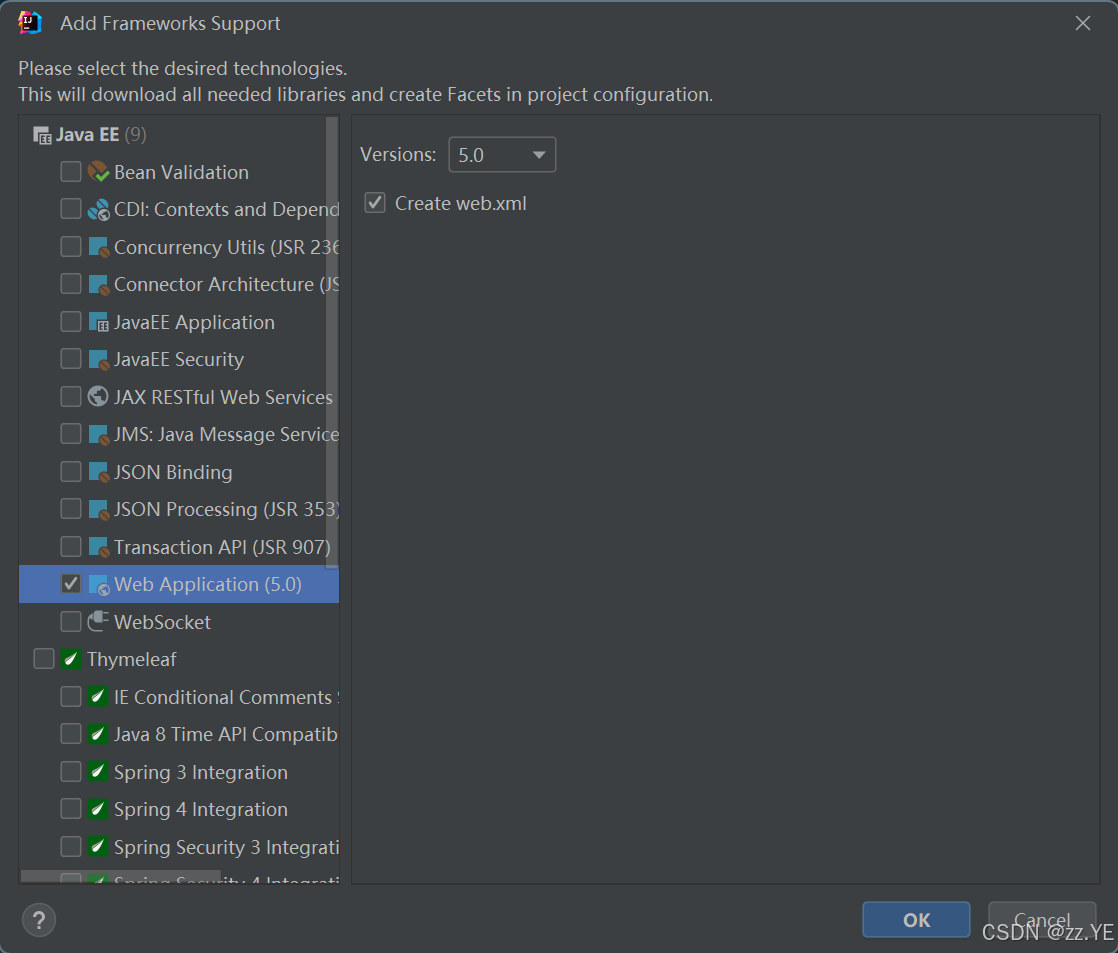Click the IntelliJ IDEA logo in title bar

30,23
